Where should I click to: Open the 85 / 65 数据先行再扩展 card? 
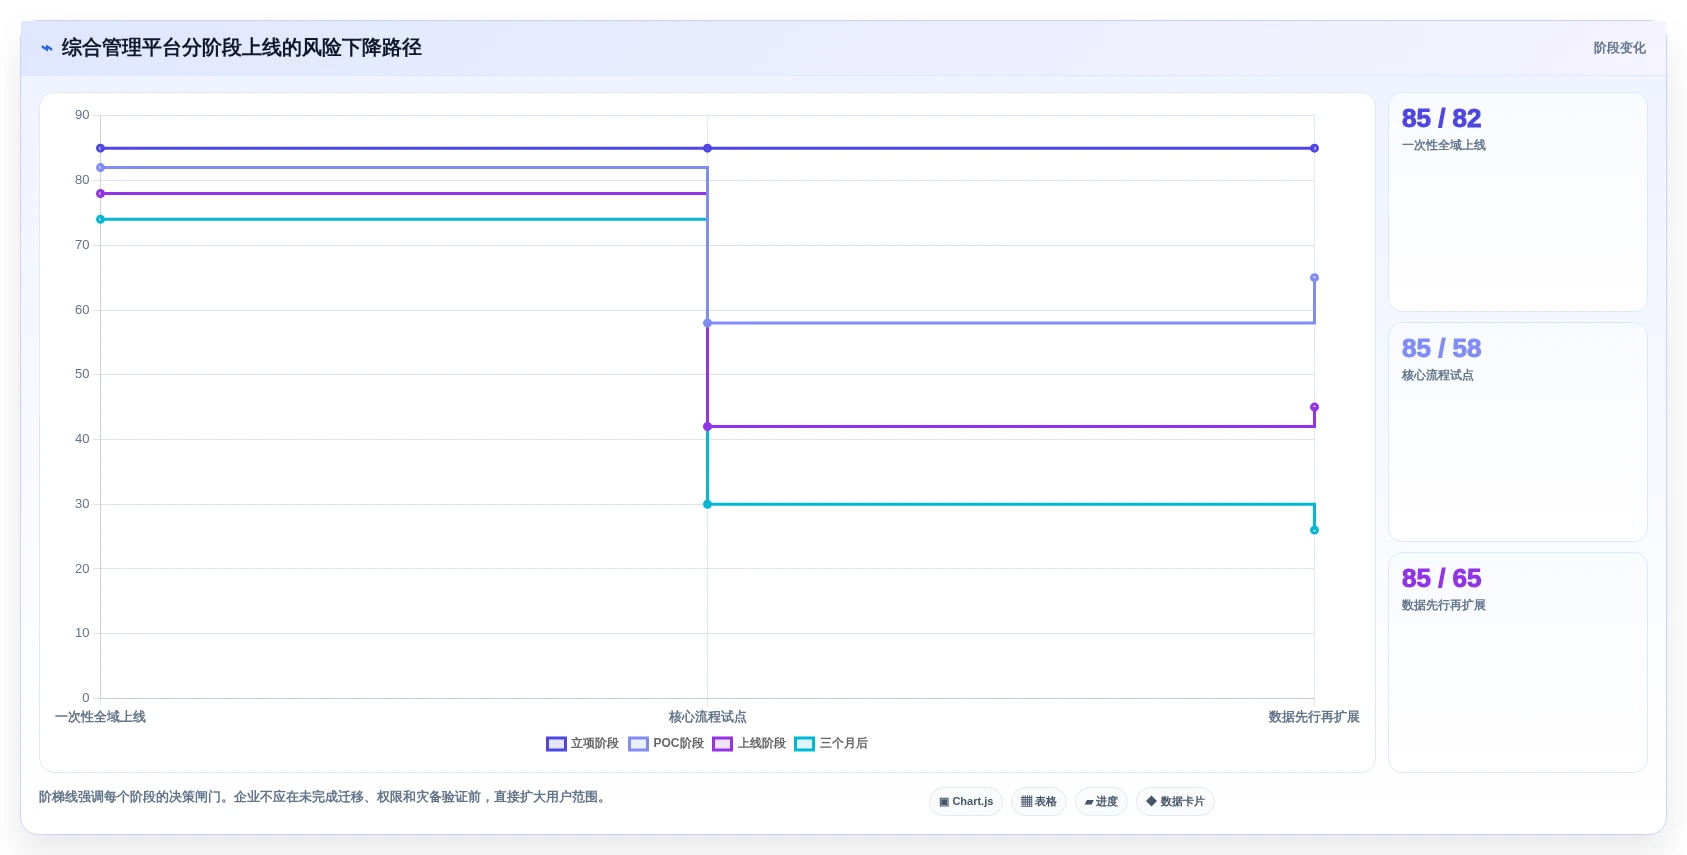[x=1517, y=662]
